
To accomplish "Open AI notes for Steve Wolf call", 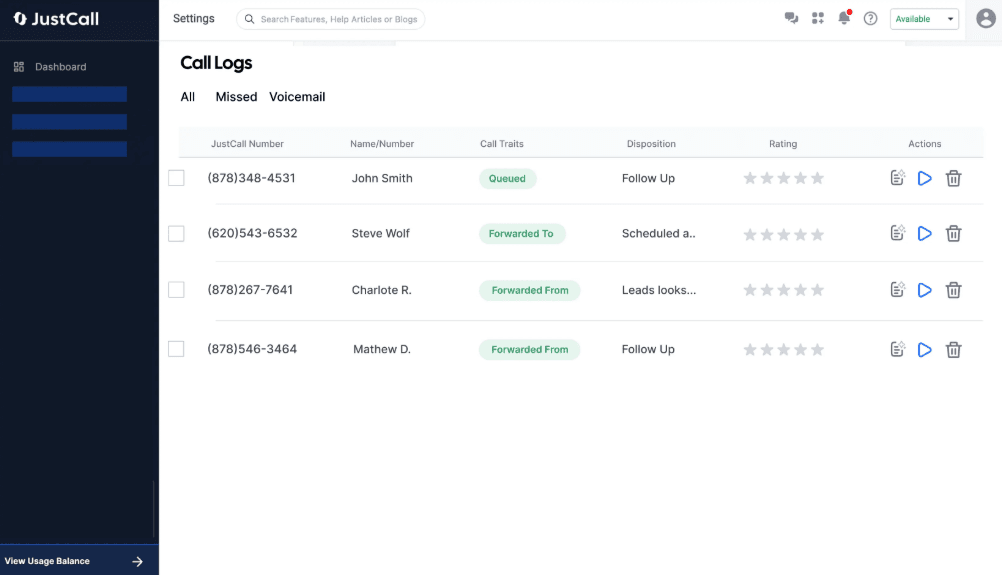I will 898,233.
